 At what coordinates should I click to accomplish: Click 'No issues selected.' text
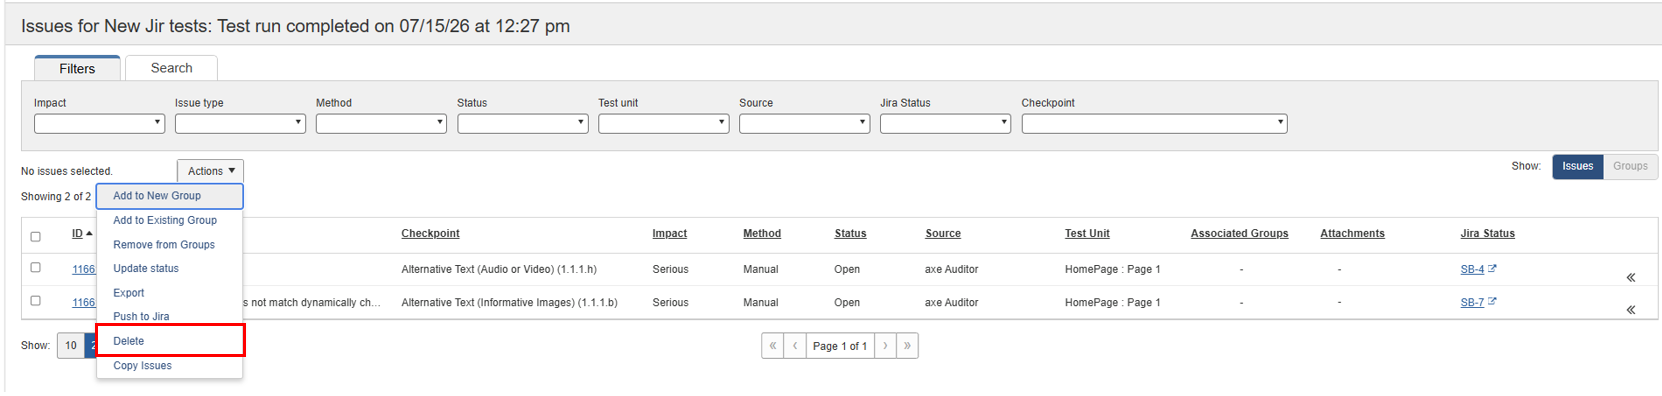click(x=67, y=171)
